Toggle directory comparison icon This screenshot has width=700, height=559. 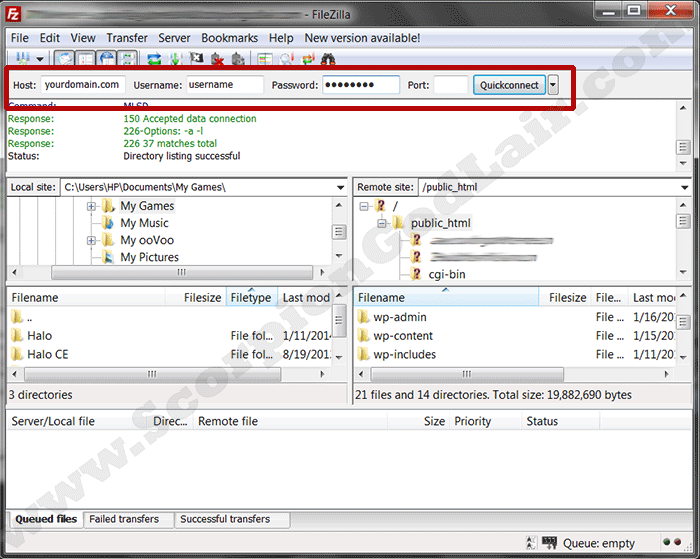click(x=287, y=58)
